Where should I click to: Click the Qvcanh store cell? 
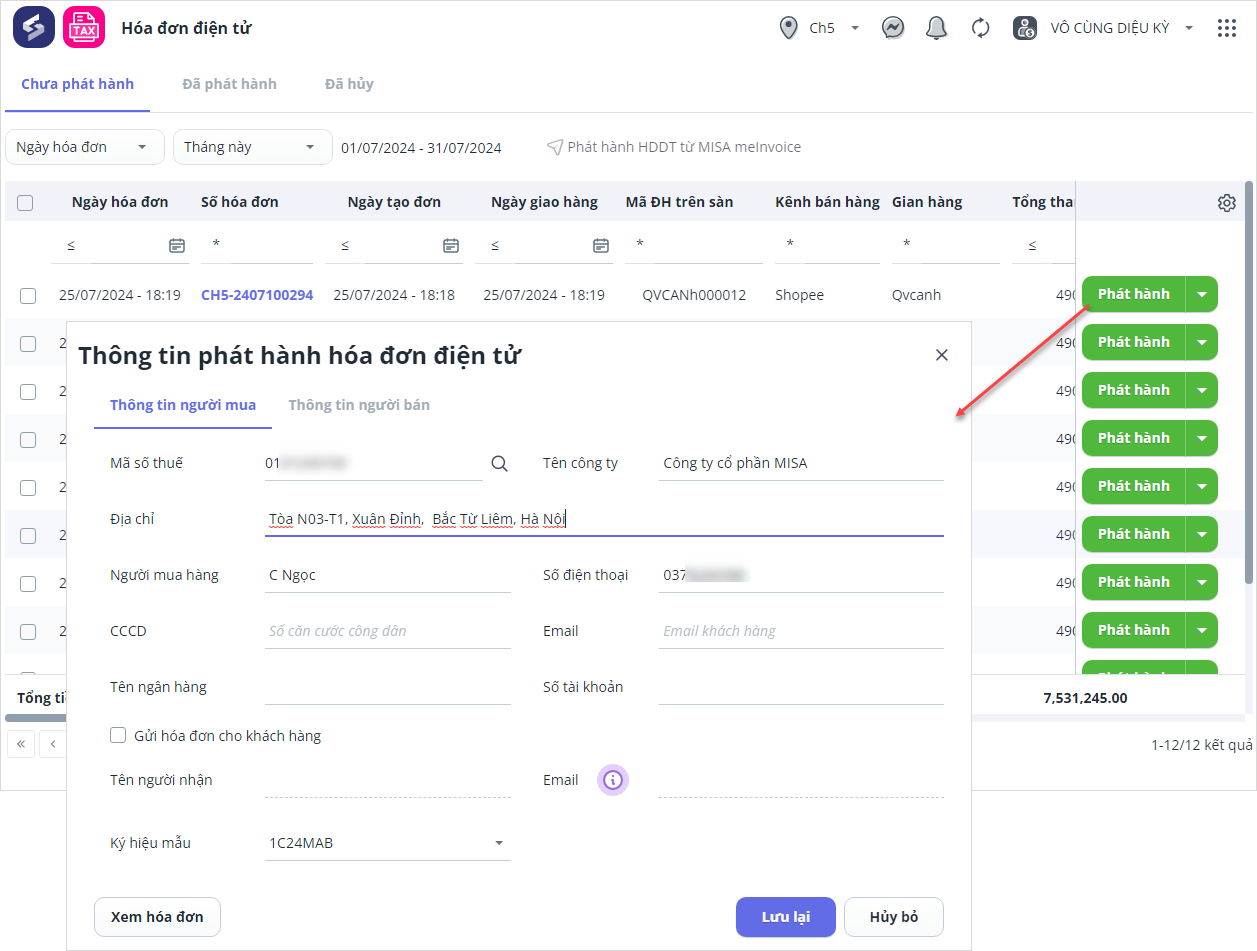pyautogui.click(x=916, y=295)
